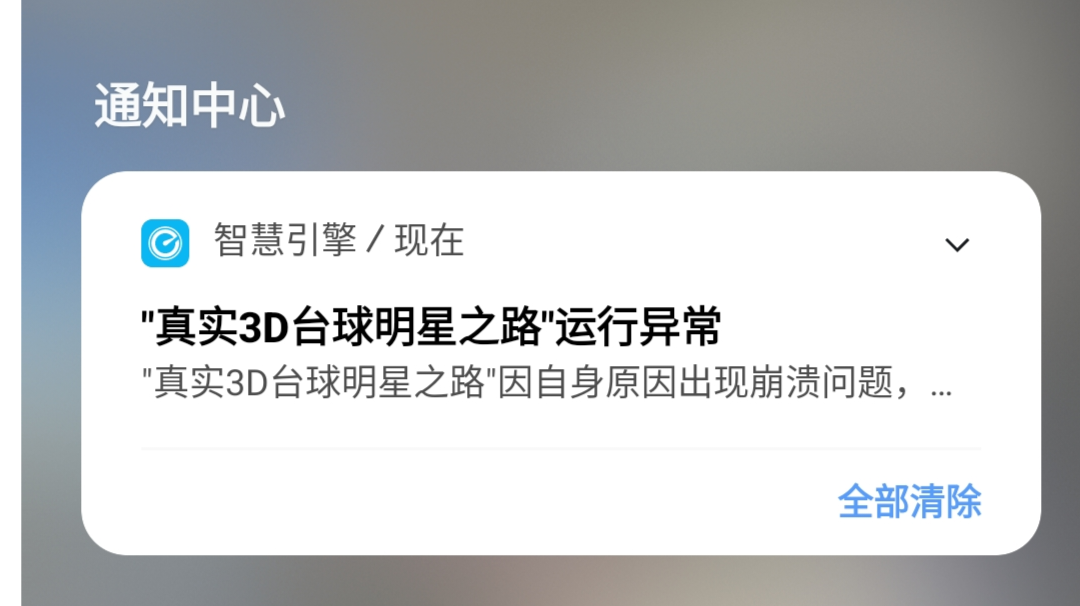Viewport: 1080px width, 606px height.
Task: Open the "真实3D台球明星之路"运行异常 notification title
Action: pos(431,326)
